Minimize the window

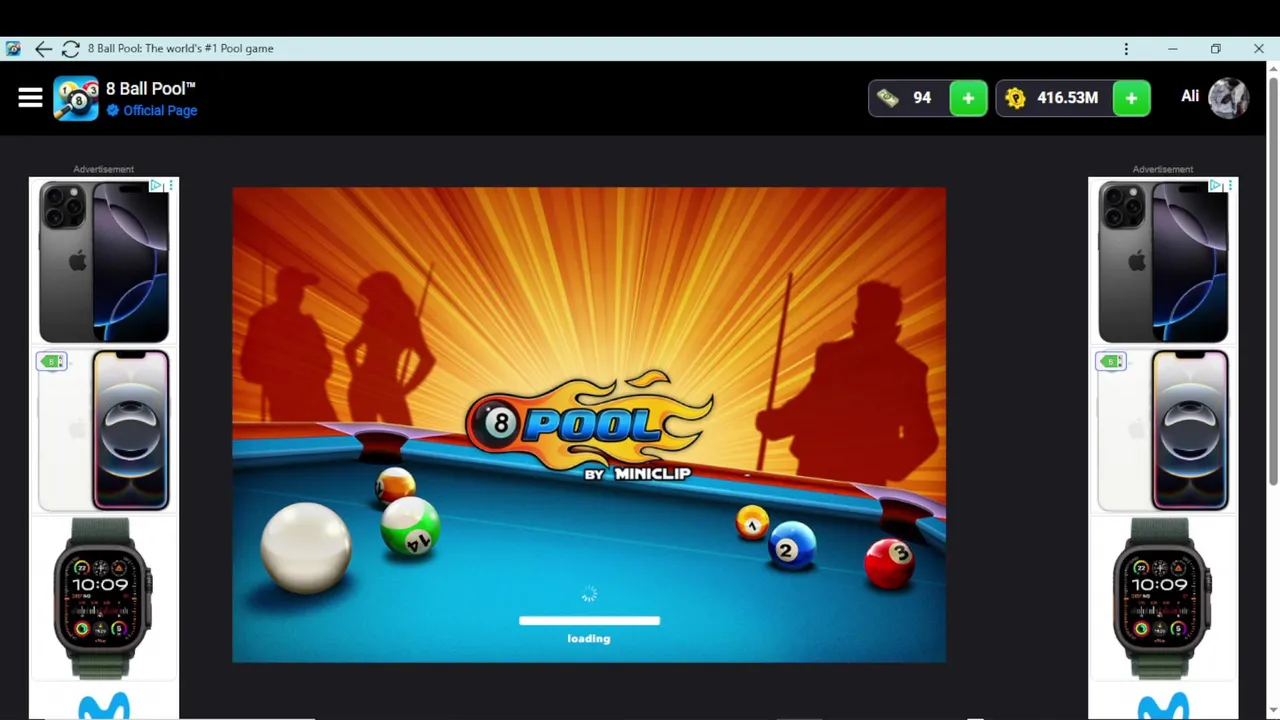pyautogui.click(x=1172, y=48)
